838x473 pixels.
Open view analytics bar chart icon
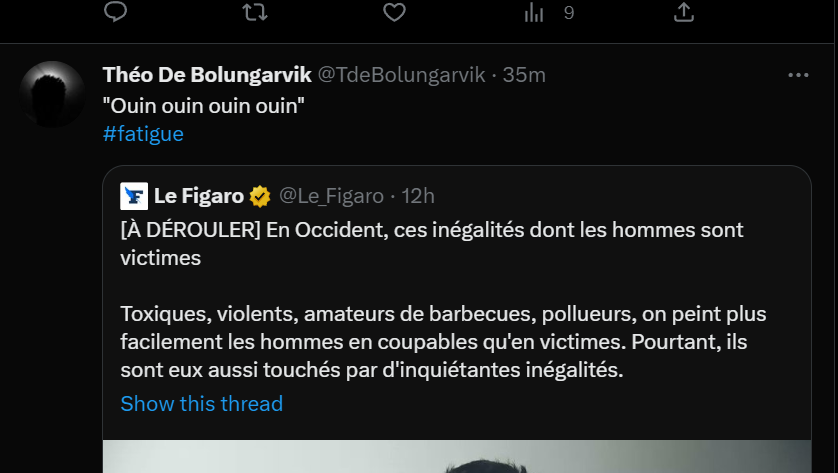tap(535, 12)
